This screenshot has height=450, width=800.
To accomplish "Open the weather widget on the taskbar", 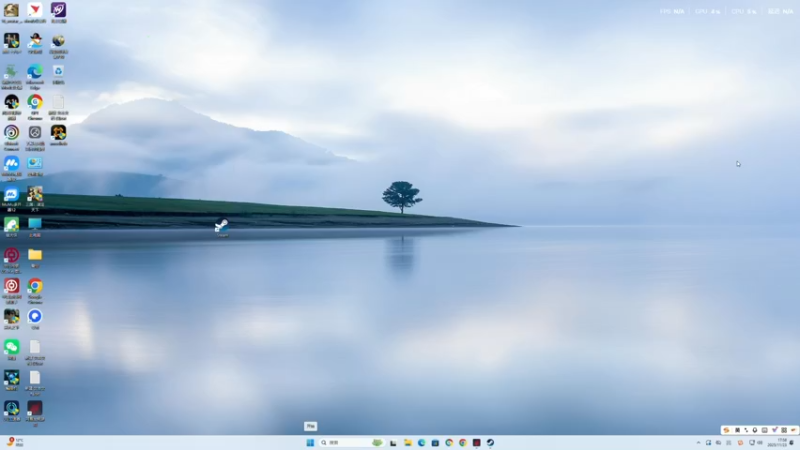I will [14, 442].
